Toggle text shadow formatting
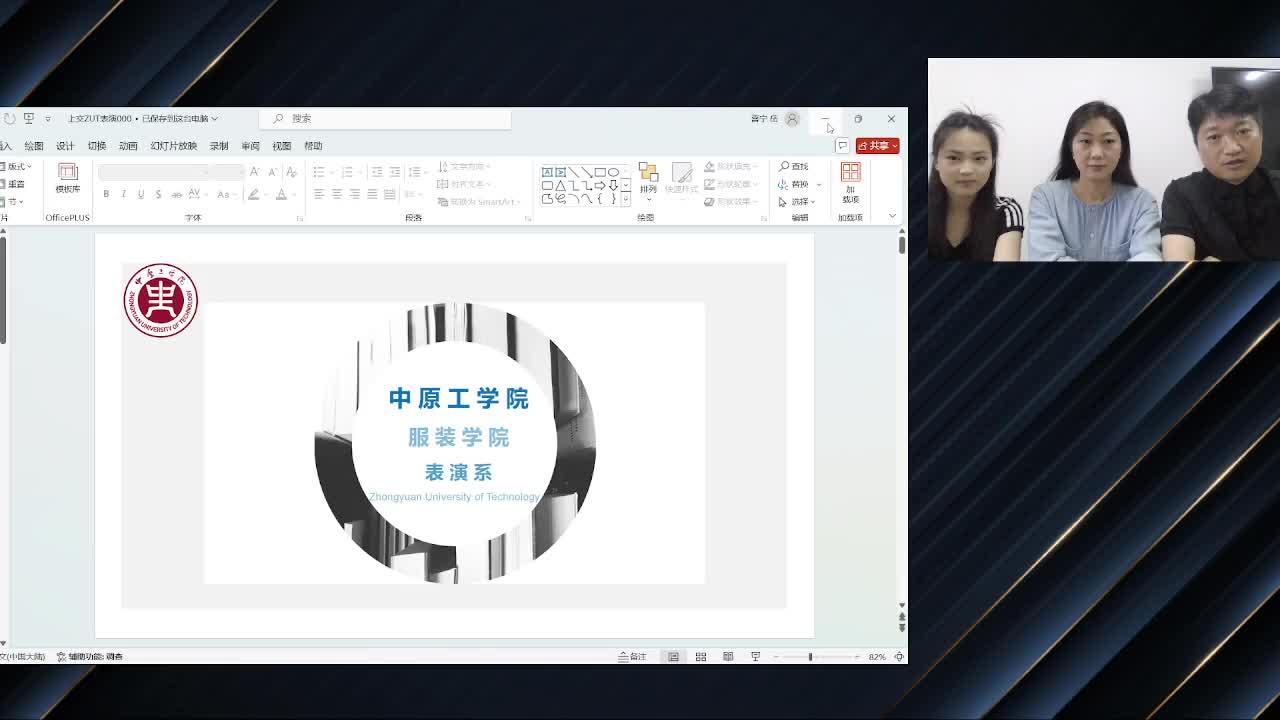 (158, 194)
